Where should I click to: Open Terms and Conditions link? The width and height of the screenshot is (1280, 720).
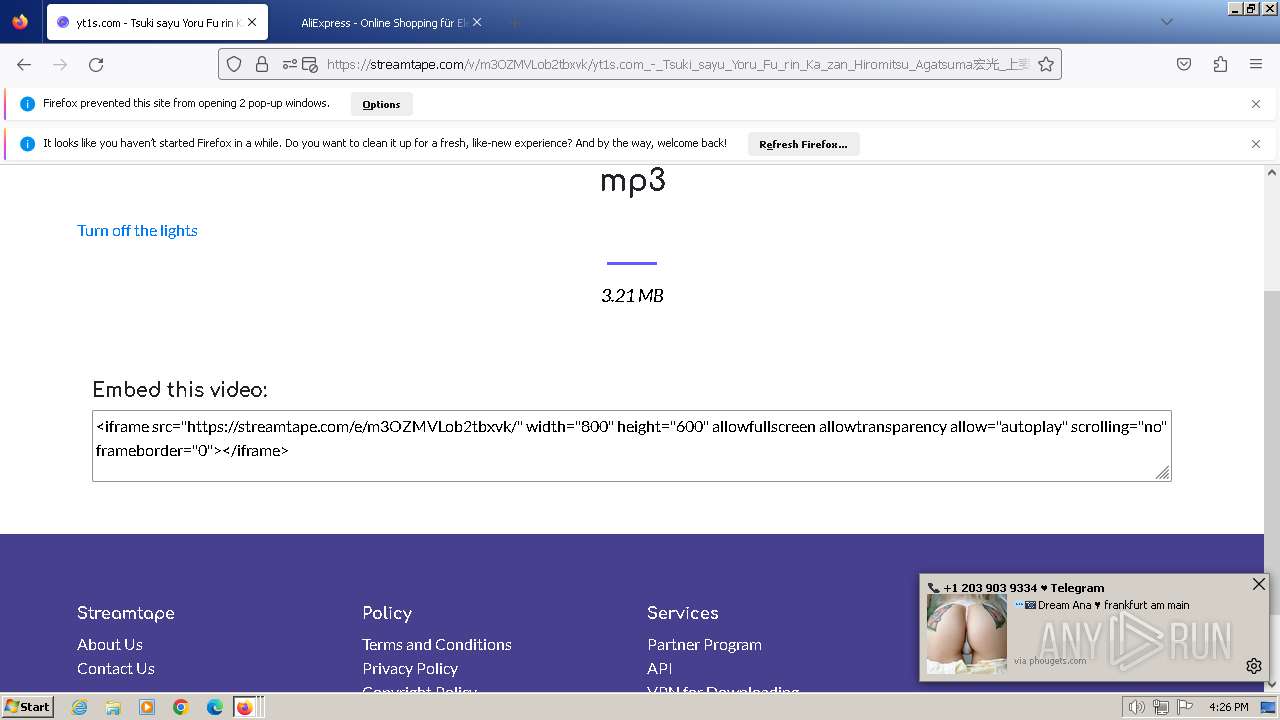tap(437, 644)
